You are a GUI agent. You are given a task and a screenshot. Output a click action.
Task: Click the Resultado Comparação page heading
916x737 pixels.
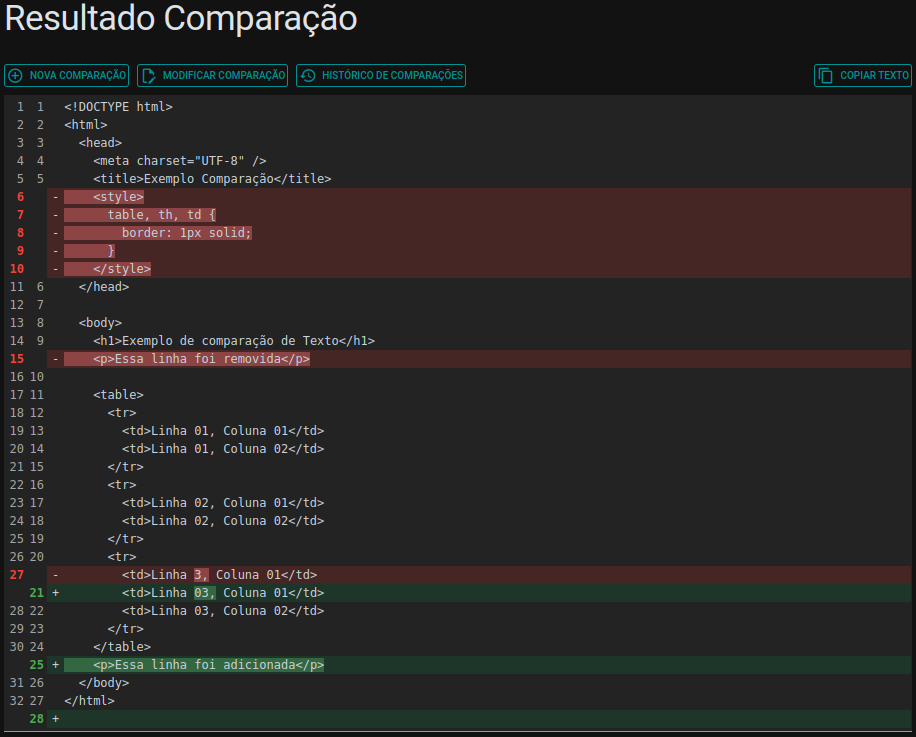tap(181, 18)
